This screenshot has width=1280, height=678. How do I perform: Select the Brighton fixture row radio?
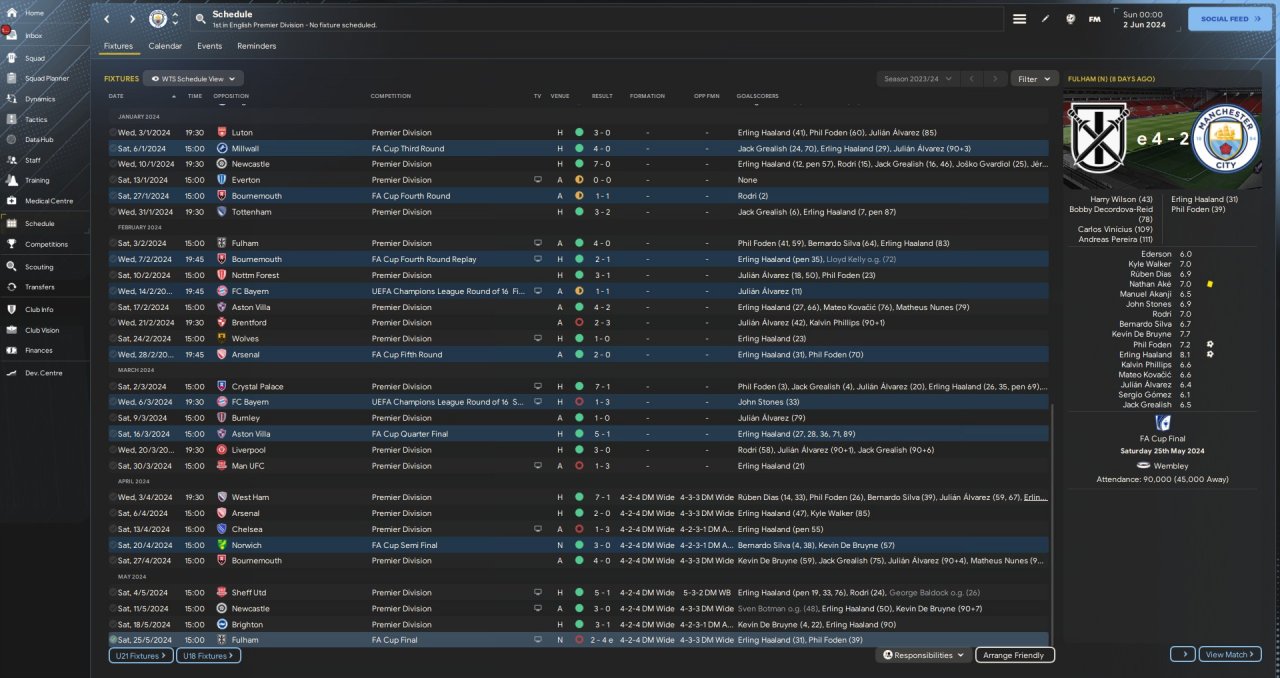pos(113,624)
